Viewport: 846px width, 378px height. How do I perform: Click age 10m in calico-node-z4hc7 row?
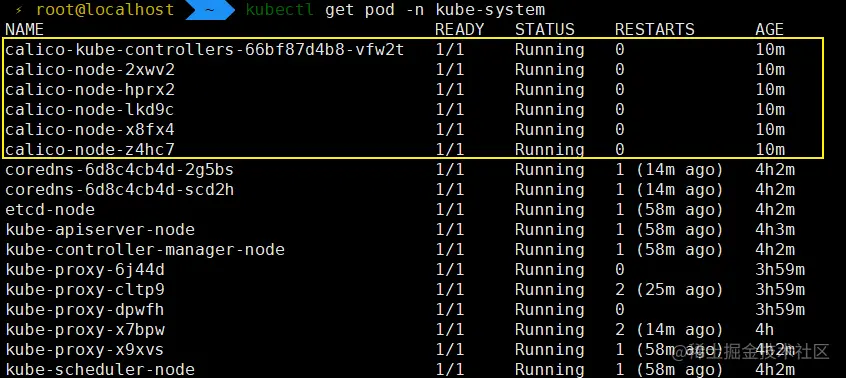point(770,149)
